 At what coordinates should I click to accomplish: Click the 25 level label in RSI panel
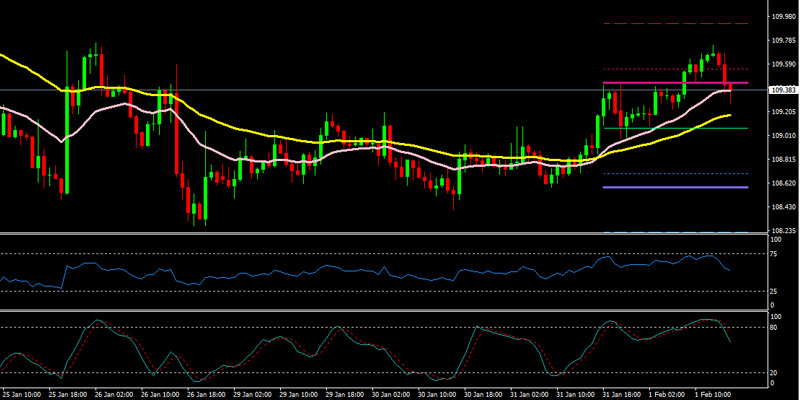pyautogui.click(x=774, y=291)
